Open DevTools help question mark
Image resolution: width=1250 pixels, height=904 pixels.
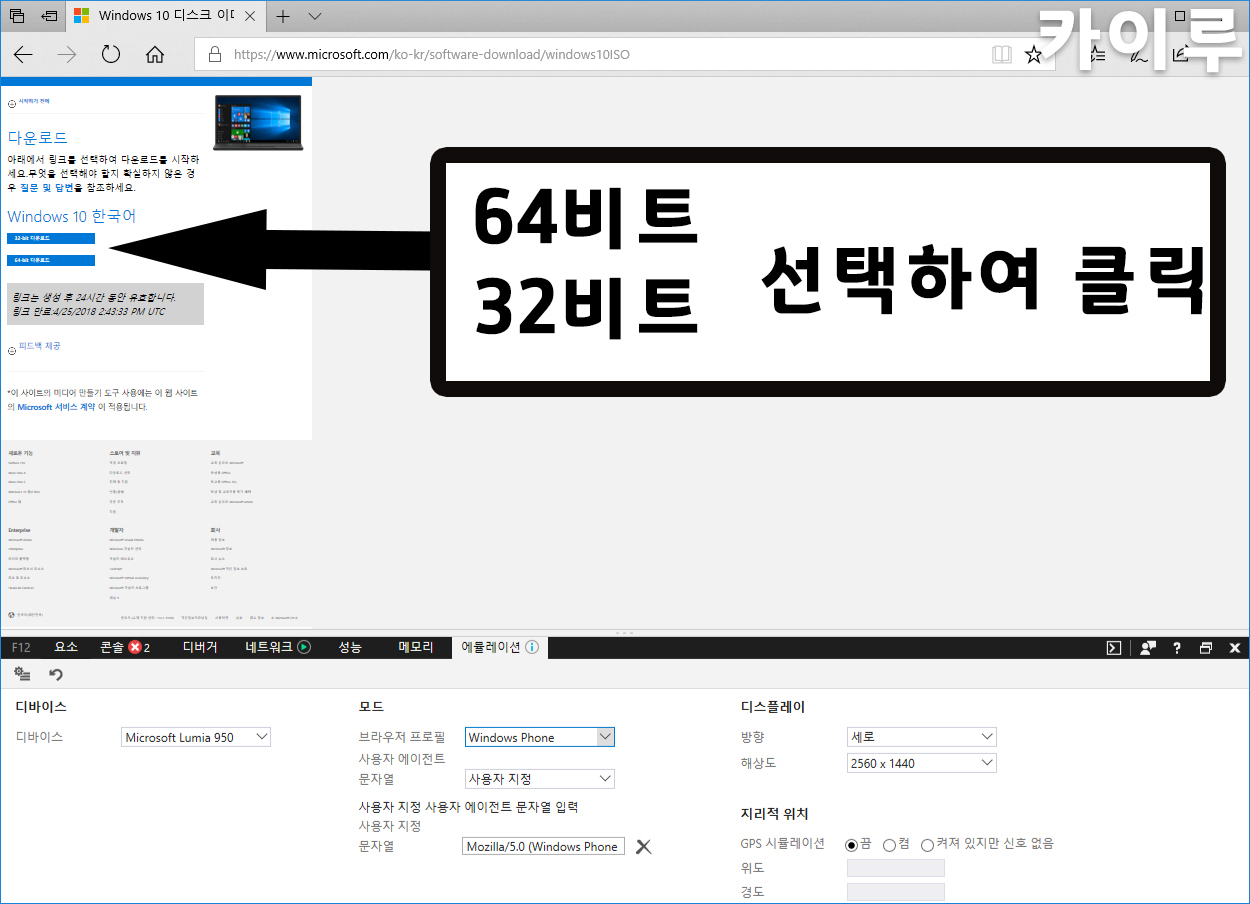[x=1177, y=647]
